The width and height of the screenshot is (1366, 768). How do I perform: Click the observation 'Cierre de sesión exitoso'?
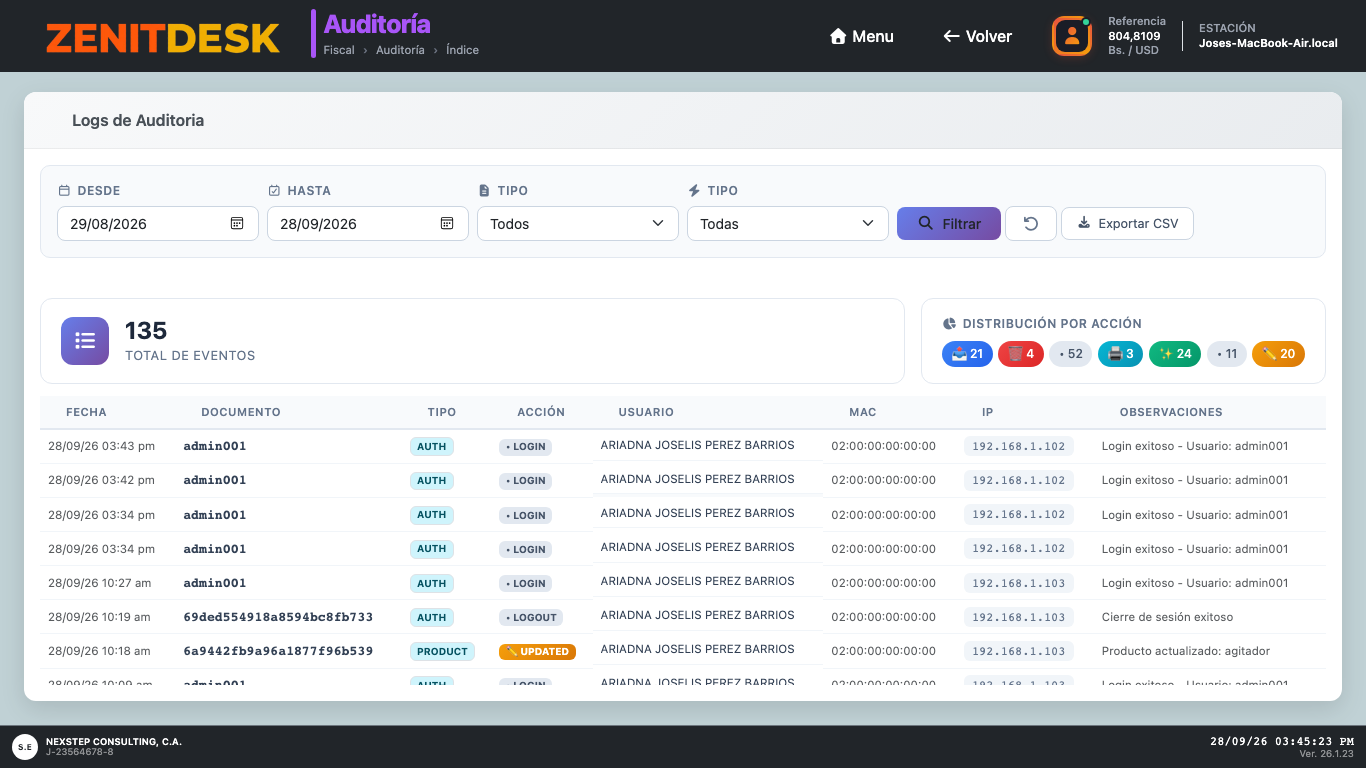tap(1167, 617)
